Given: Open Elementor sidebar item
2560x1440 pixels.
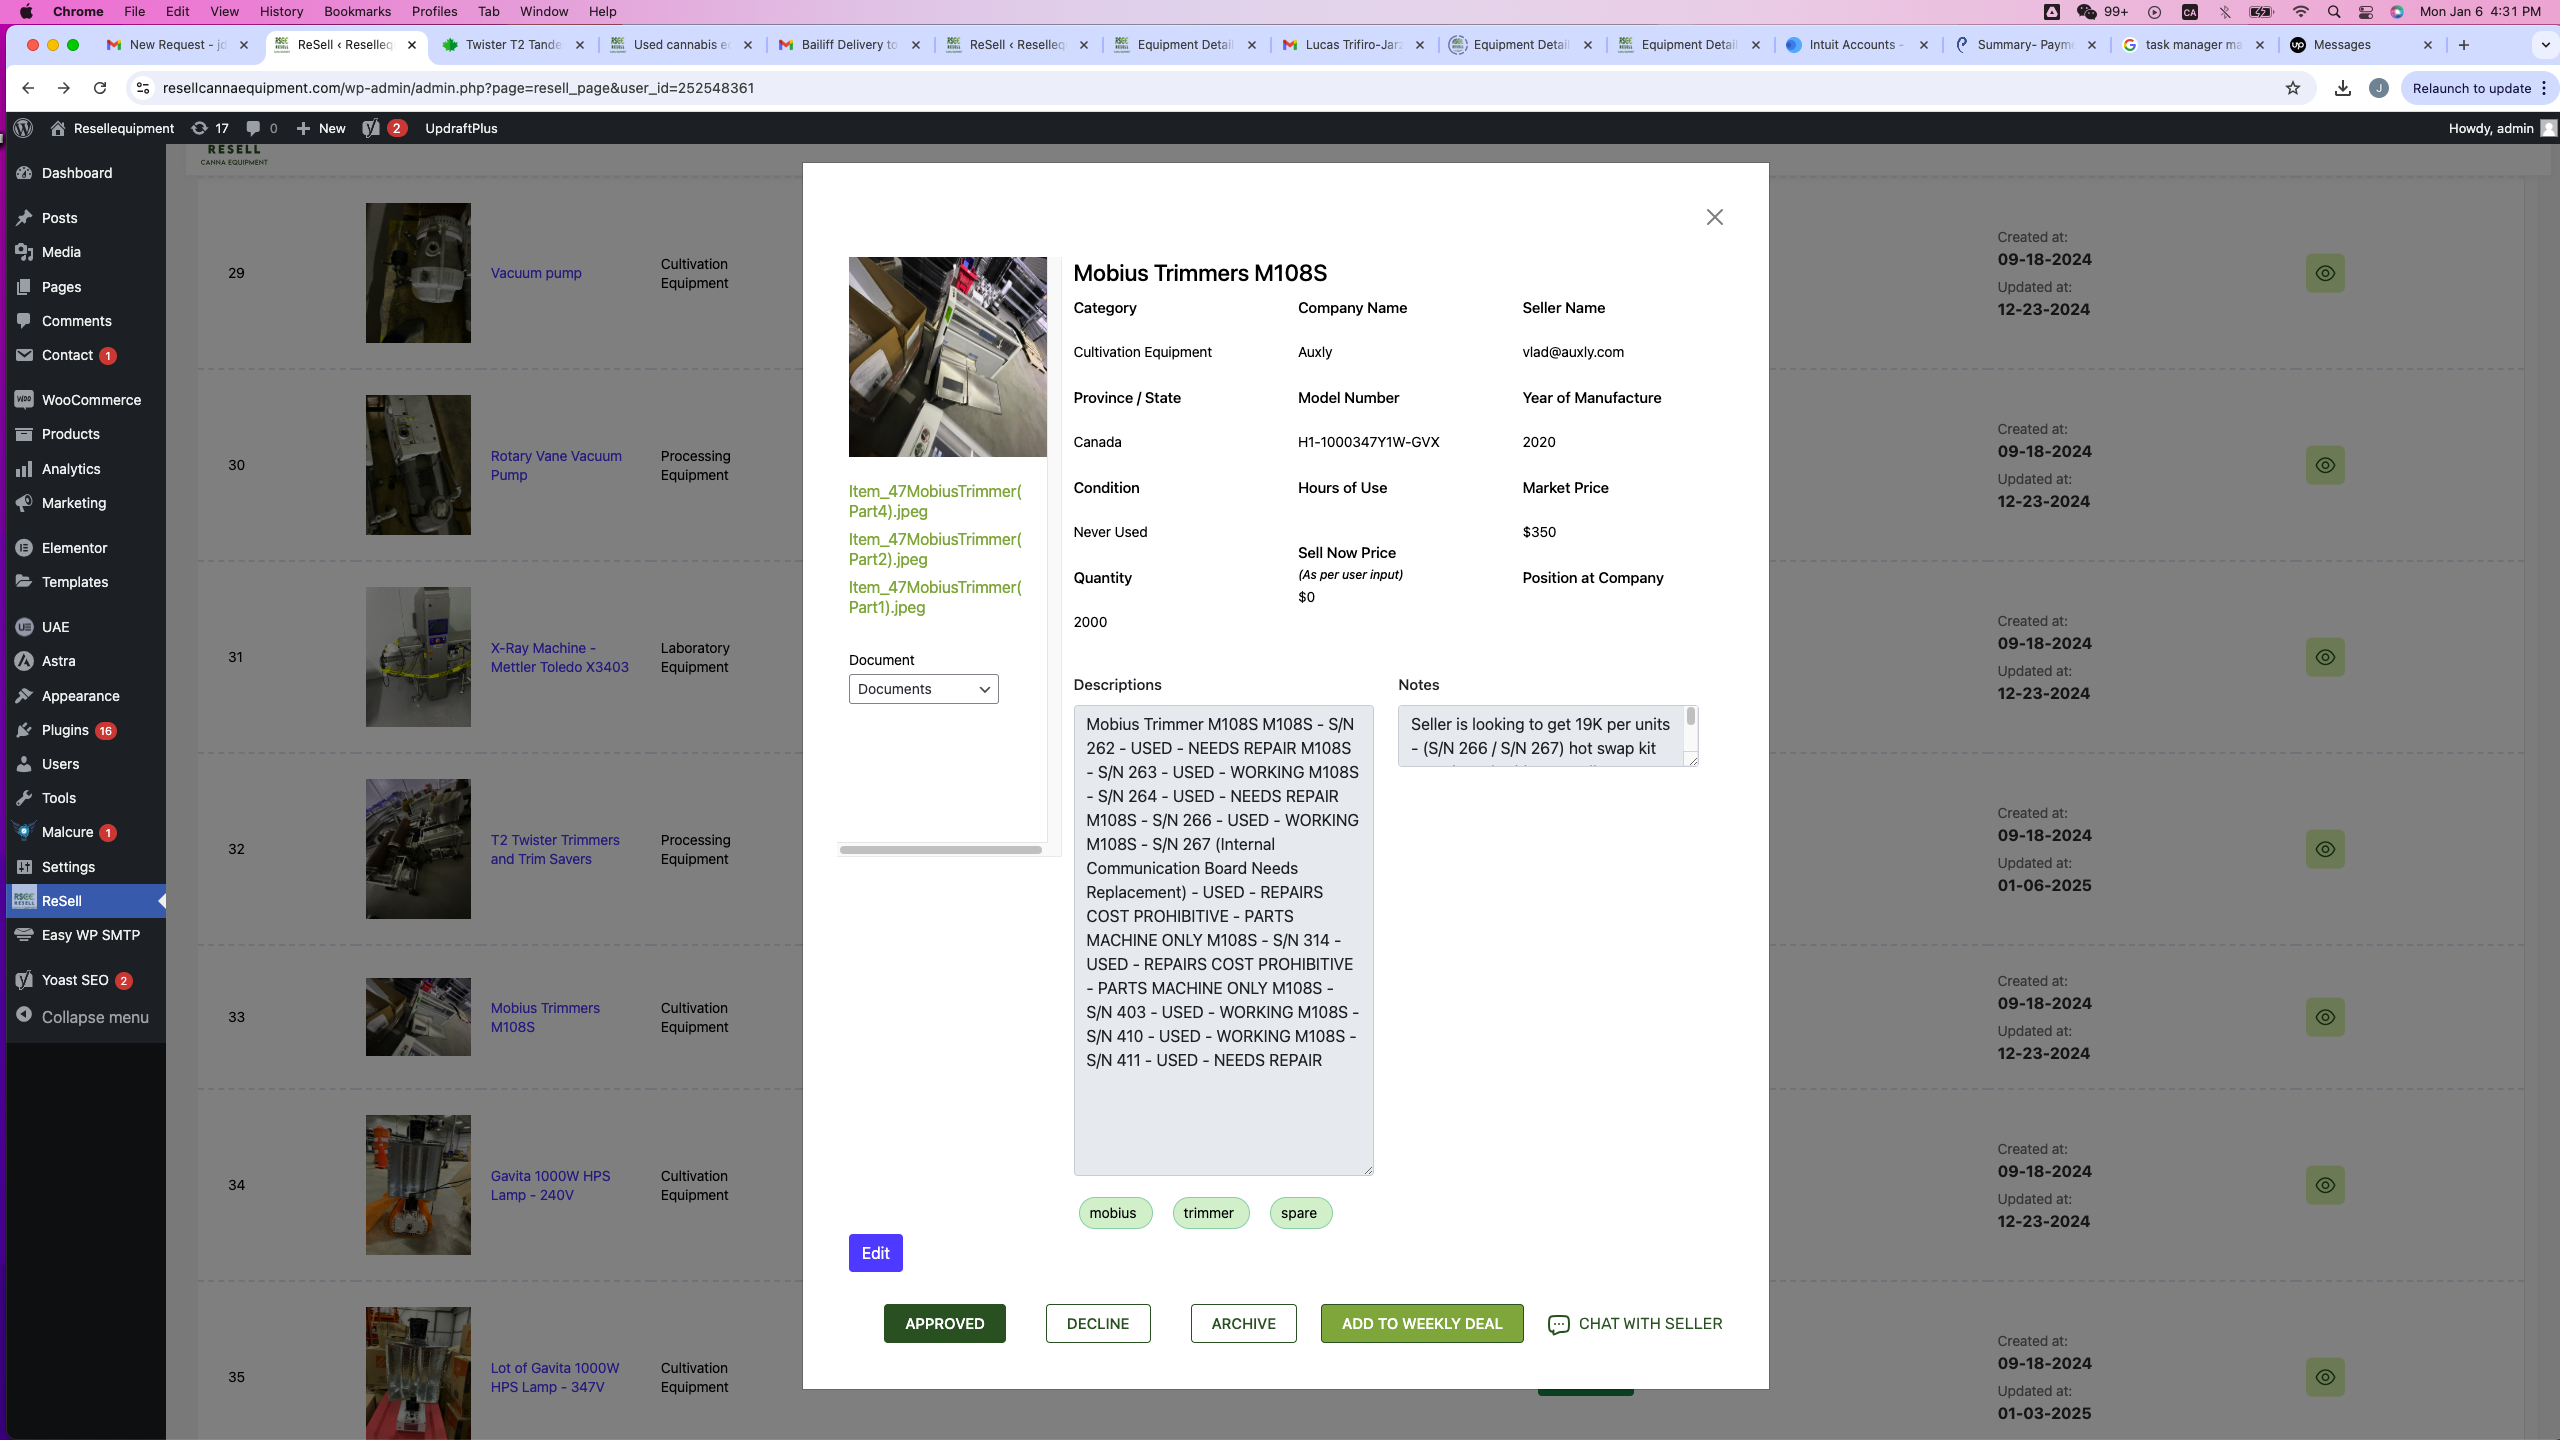Looking at the screenshot, I should pos(74,548).
